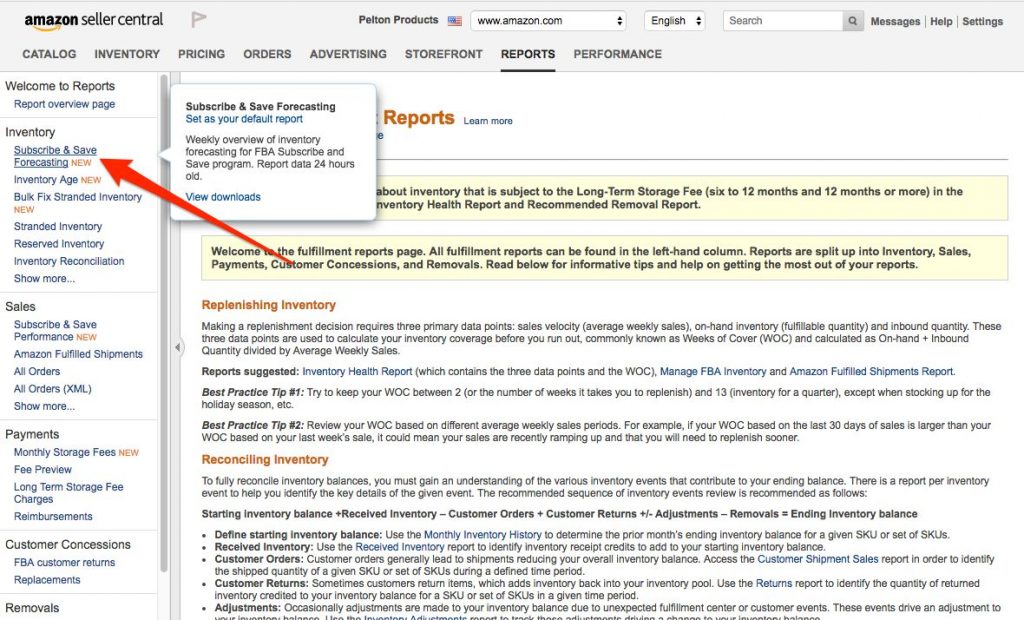The width and height of the screenshot is (1024, 620).
Task: Click Set as your default report
Action: tap(244, 119)
